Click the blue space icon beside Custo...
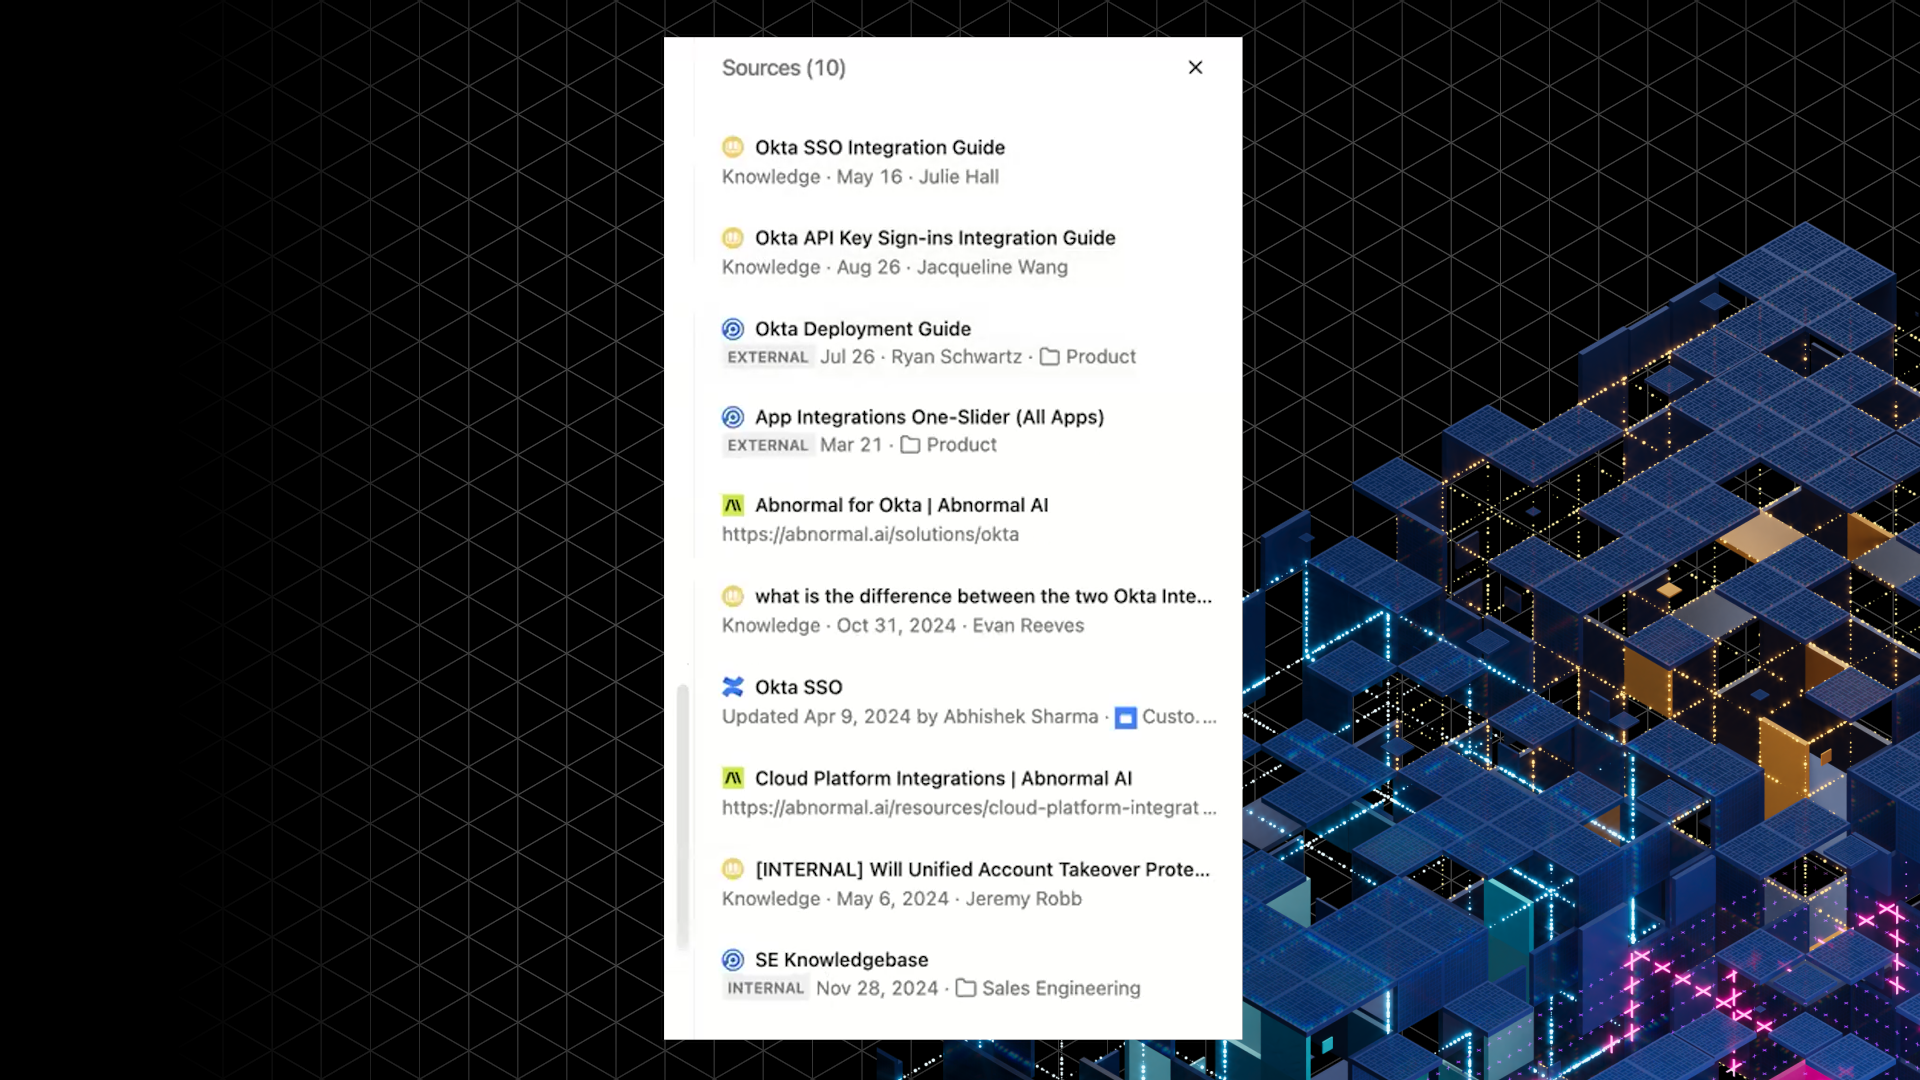1920x1080 pixels. [x=1126, y=718]
